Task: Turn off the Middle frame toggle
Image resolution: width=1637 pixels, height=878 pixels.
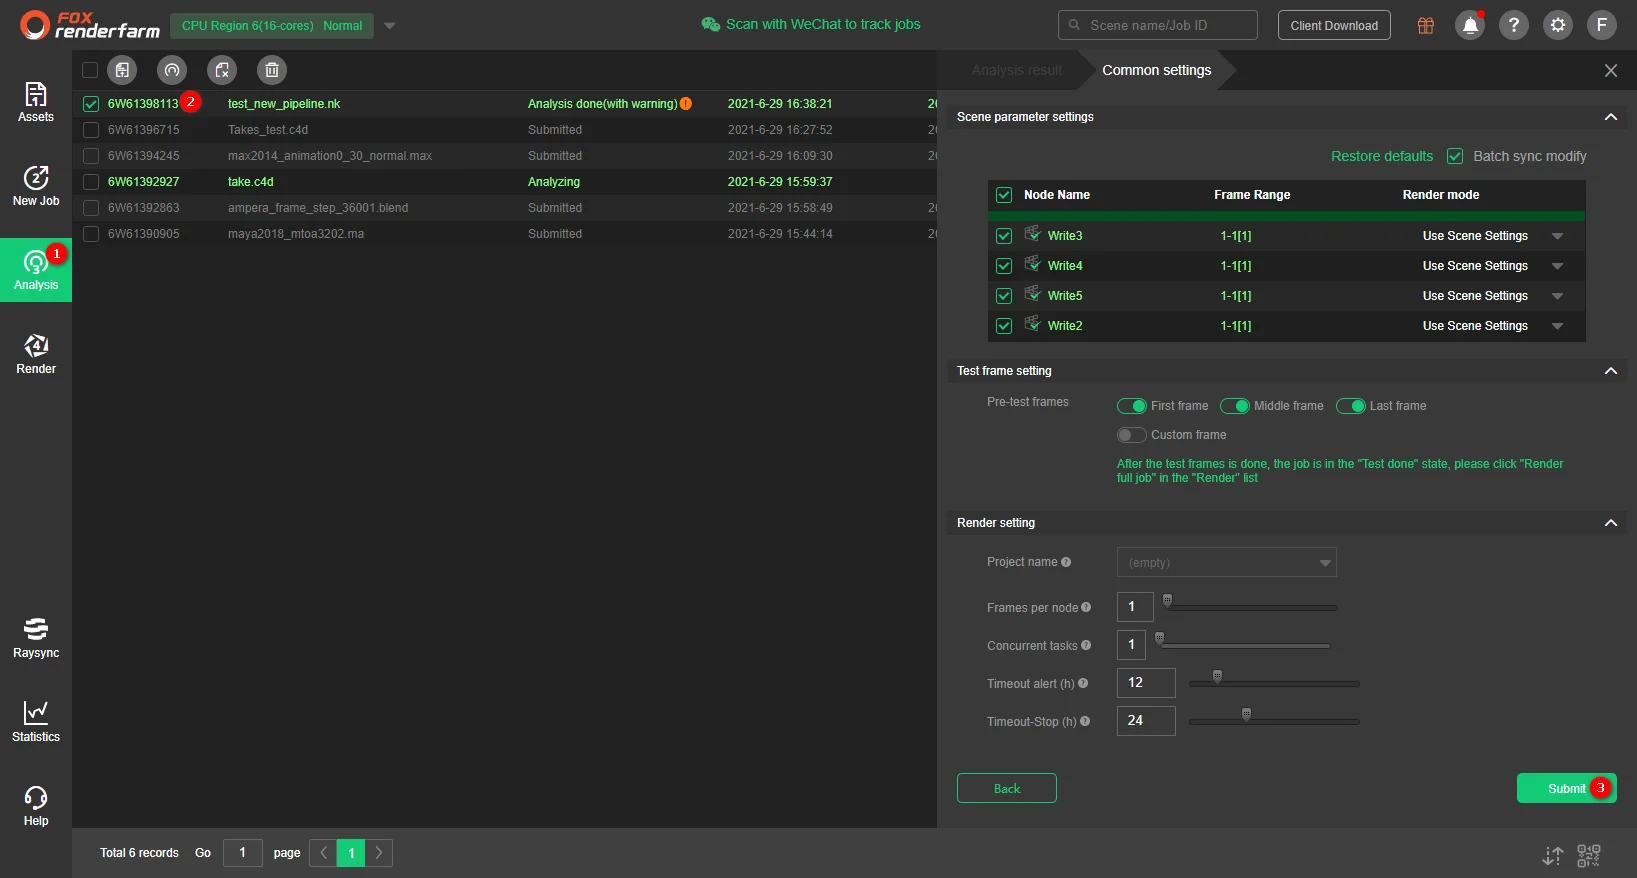Action: (1235, 406)
